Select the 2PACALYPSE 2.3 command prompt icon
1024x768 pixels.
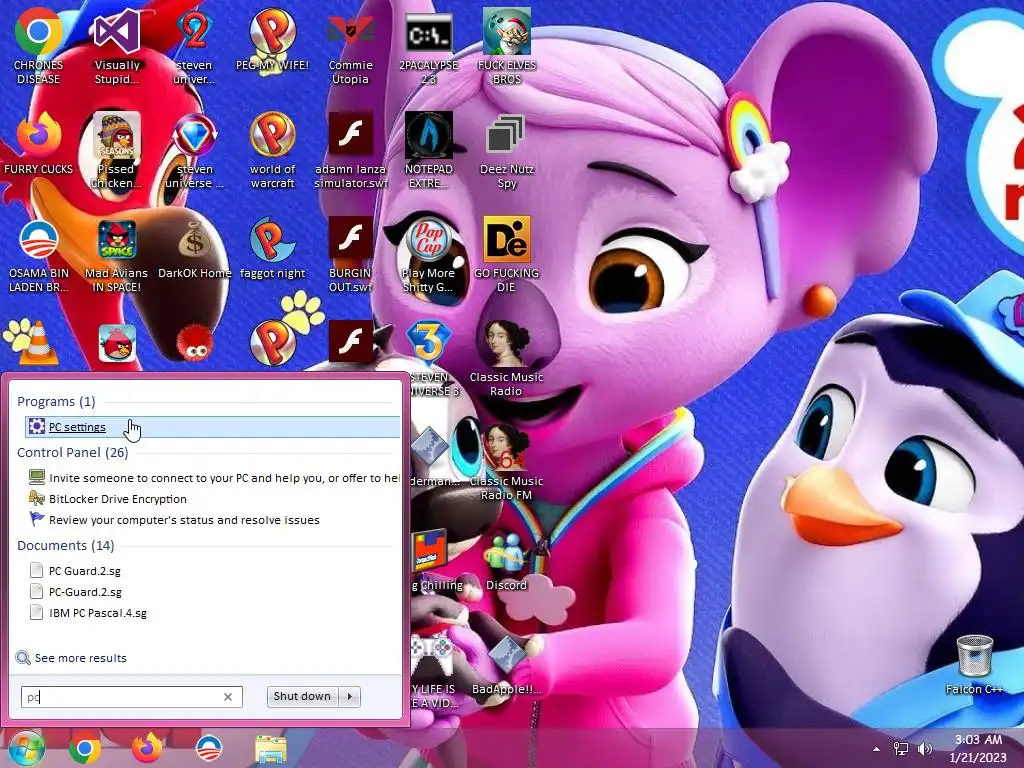point(428,47)
